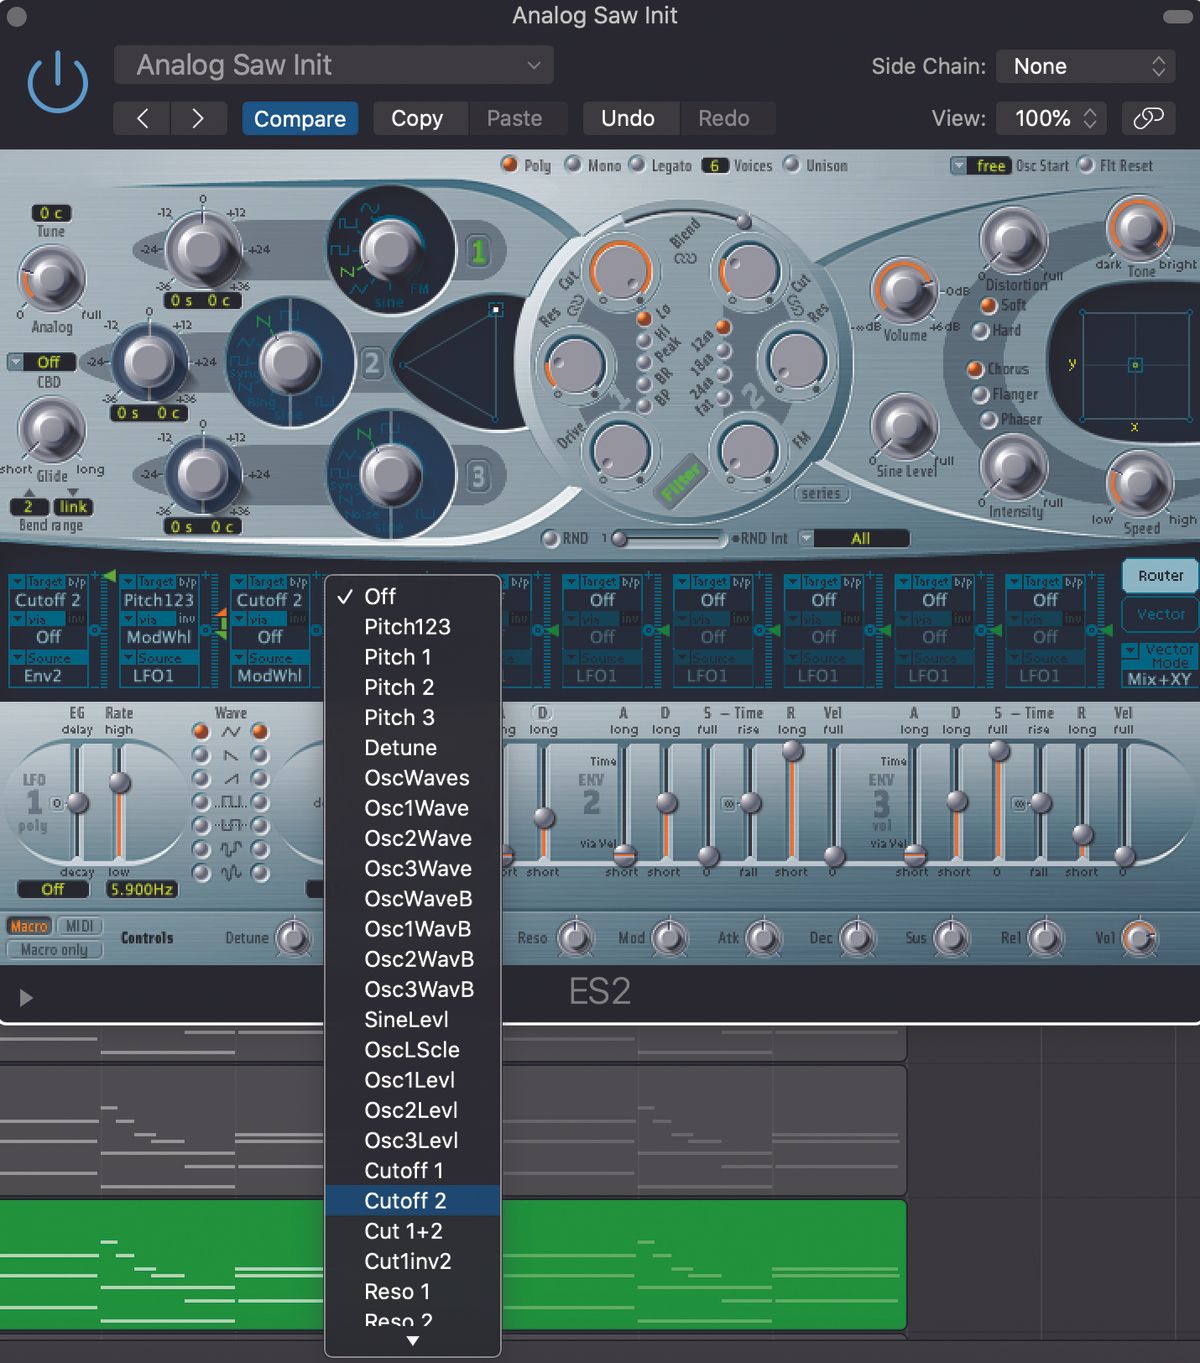
Task: Click Undo in the plugin header
Action: 630,118
